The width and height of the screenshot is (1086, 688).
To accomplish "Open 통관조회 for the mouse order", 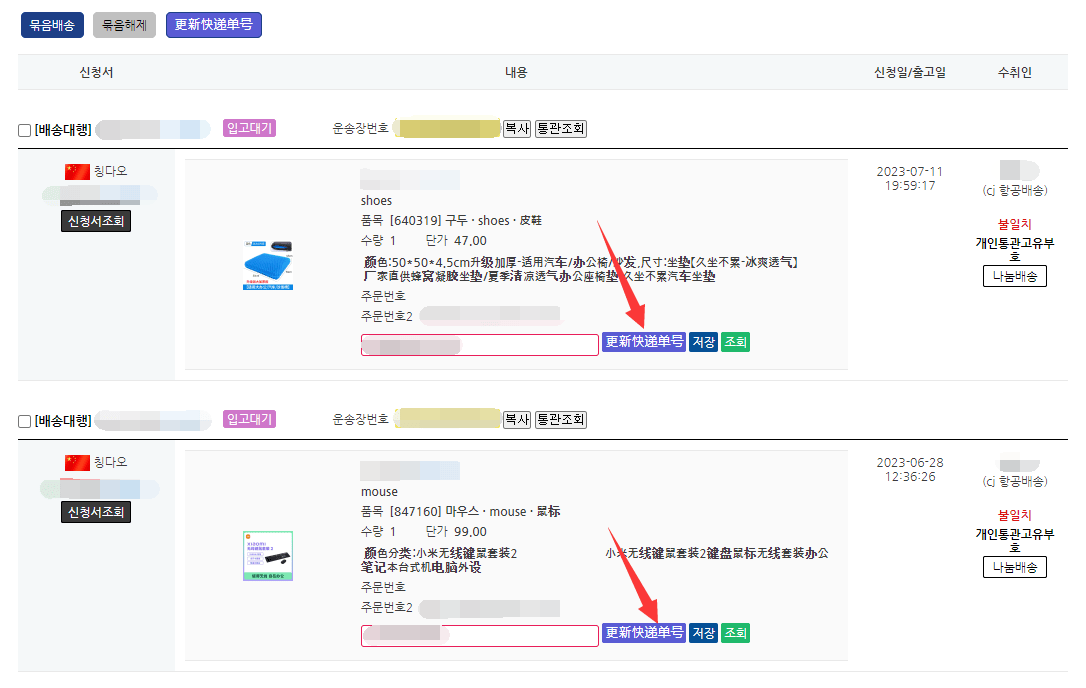I will point(561,420).
